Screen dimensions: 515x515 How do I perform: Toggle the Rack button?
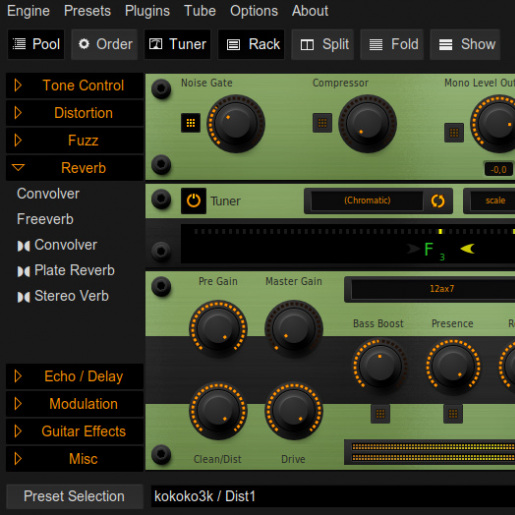tap(251, 44)
